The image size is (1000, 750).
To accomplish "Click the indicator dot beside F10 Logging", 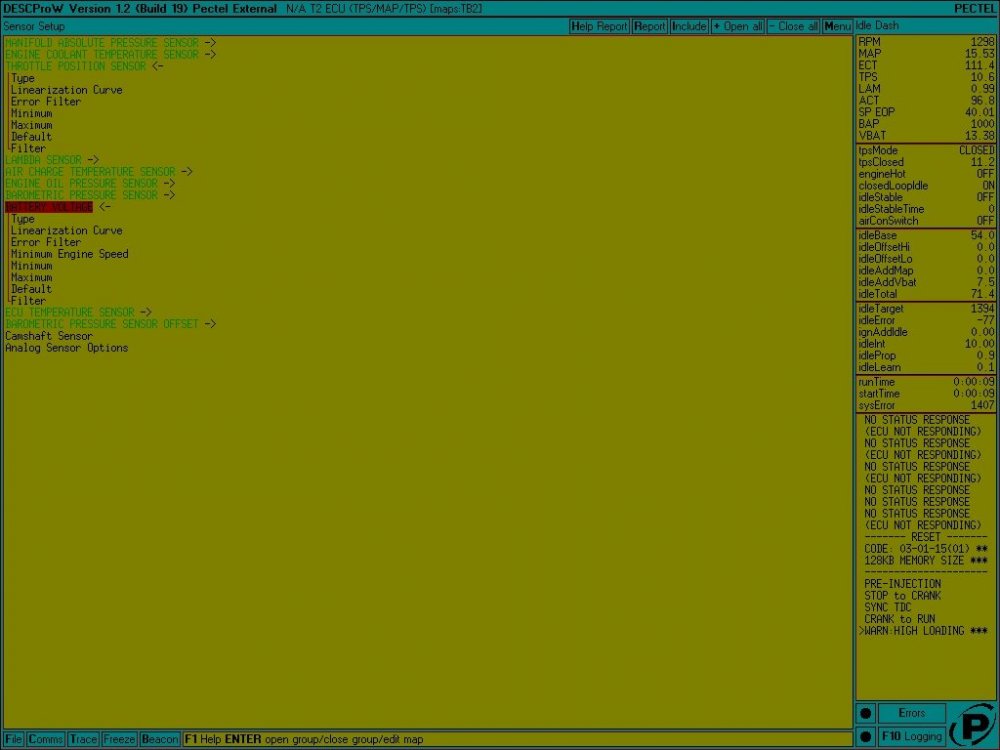I will click(x=865, y=737).
